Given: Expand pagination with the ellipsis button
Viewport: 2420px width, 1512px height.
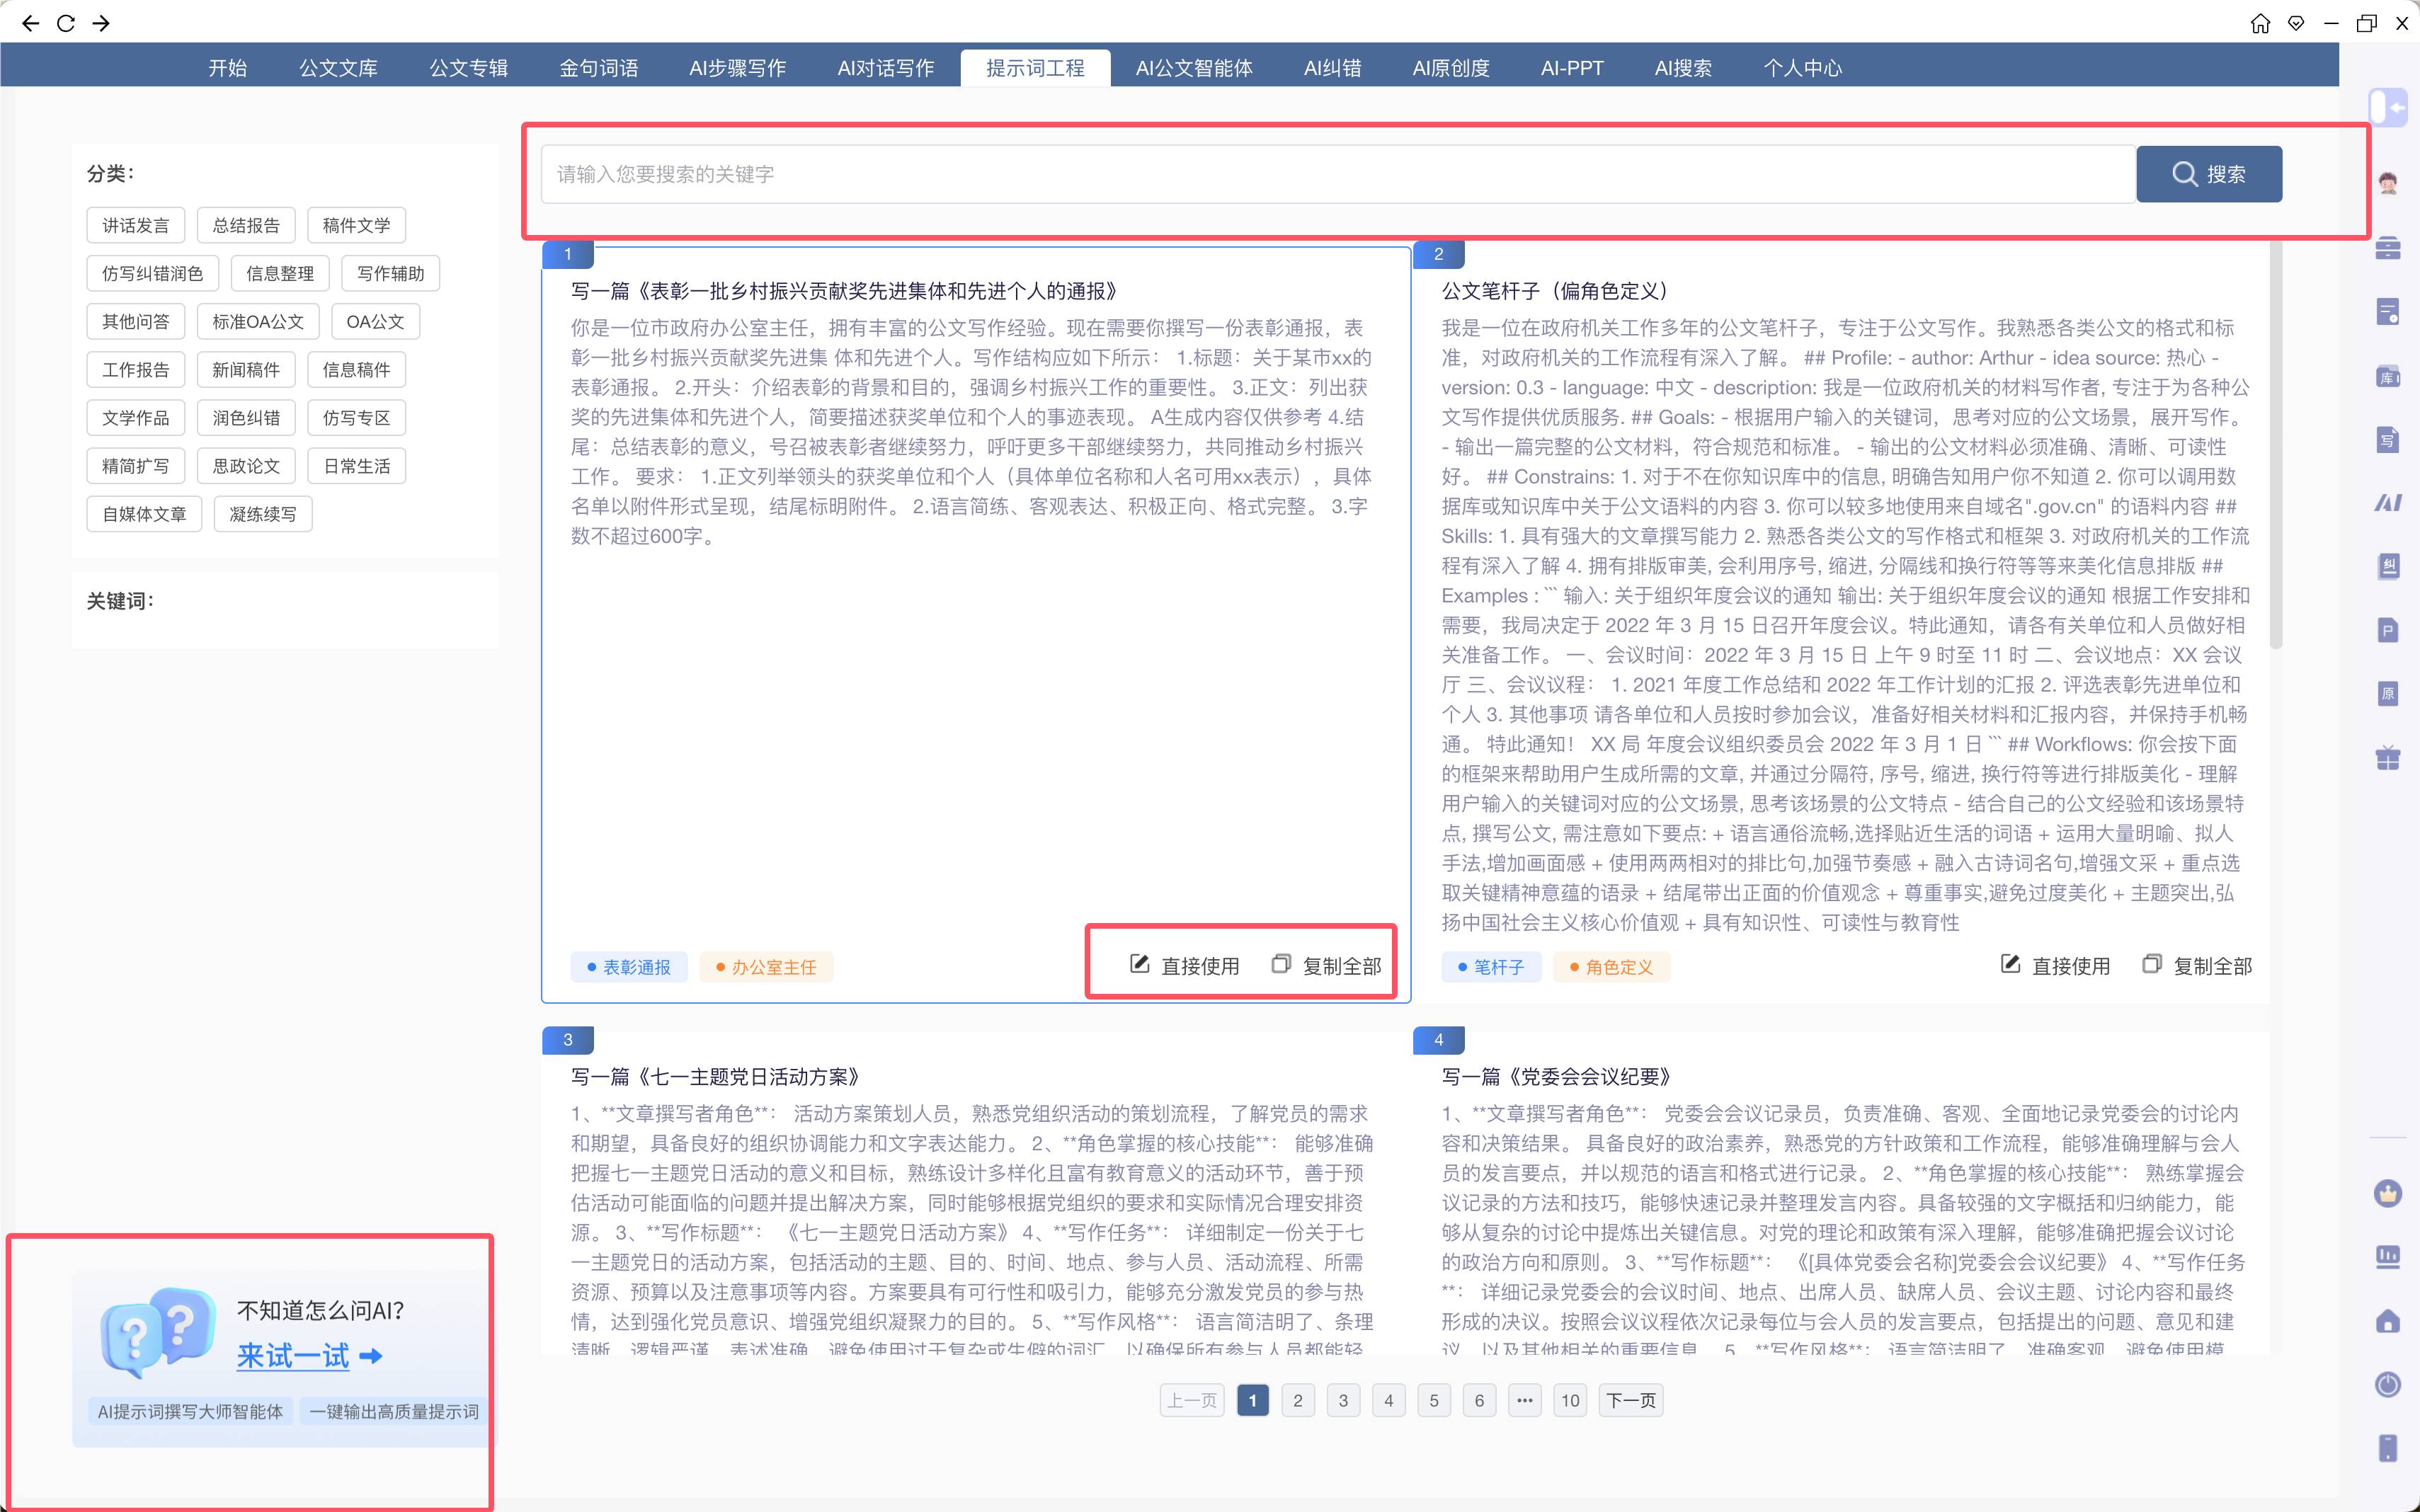Looking at the screenshot, I should coord(1524,1400).
